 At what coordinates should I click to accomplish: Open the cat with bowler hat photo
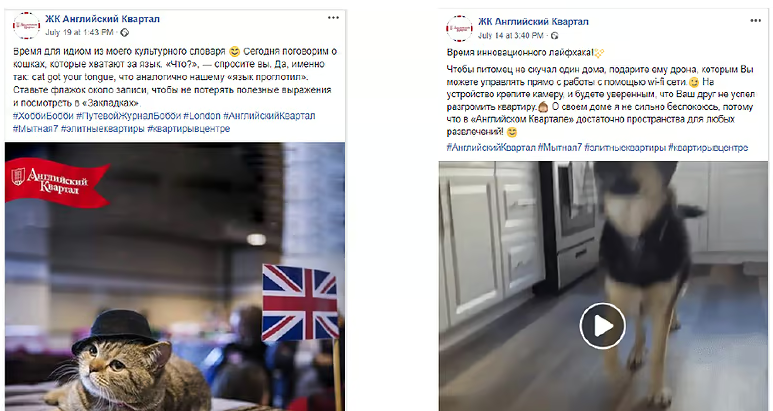pyautogui.click(x=175, y=276)
